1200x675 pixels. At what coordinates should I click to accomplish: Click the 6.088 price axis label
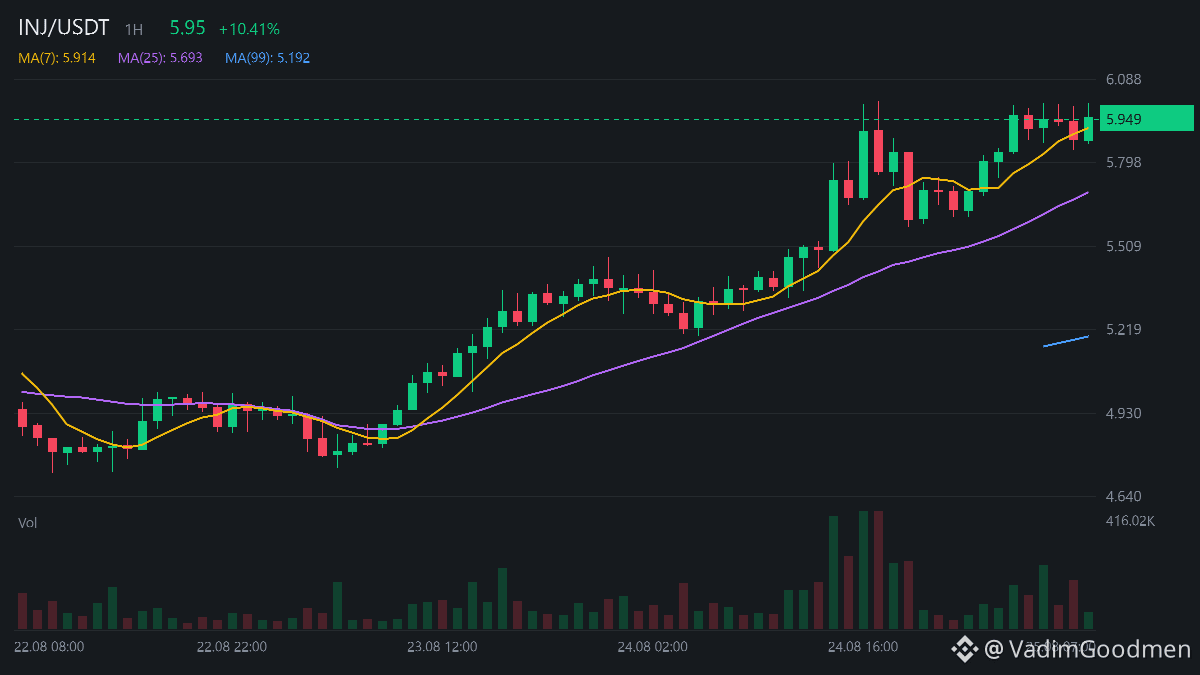pyautogui.click(x=1124, y=79)
